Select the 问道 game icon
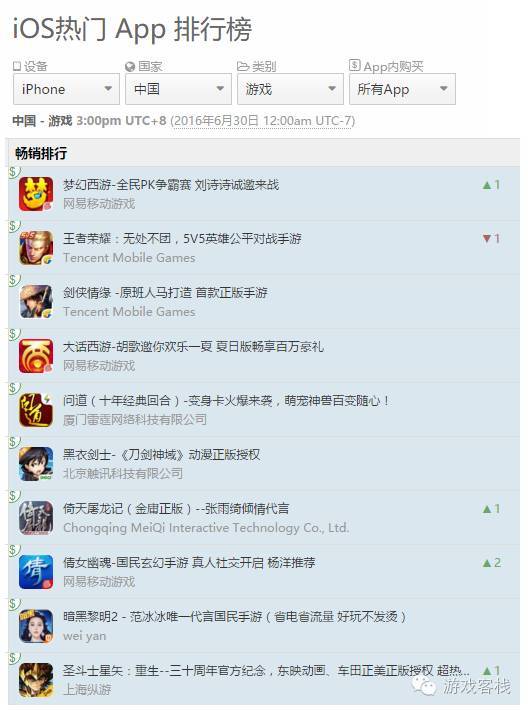 (36, 410)
